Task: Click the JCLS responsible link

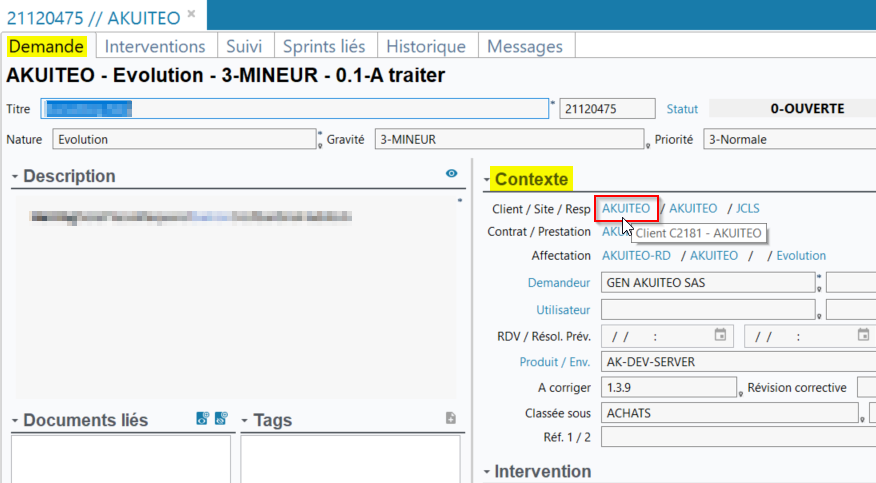Action: tap(748, 208)
